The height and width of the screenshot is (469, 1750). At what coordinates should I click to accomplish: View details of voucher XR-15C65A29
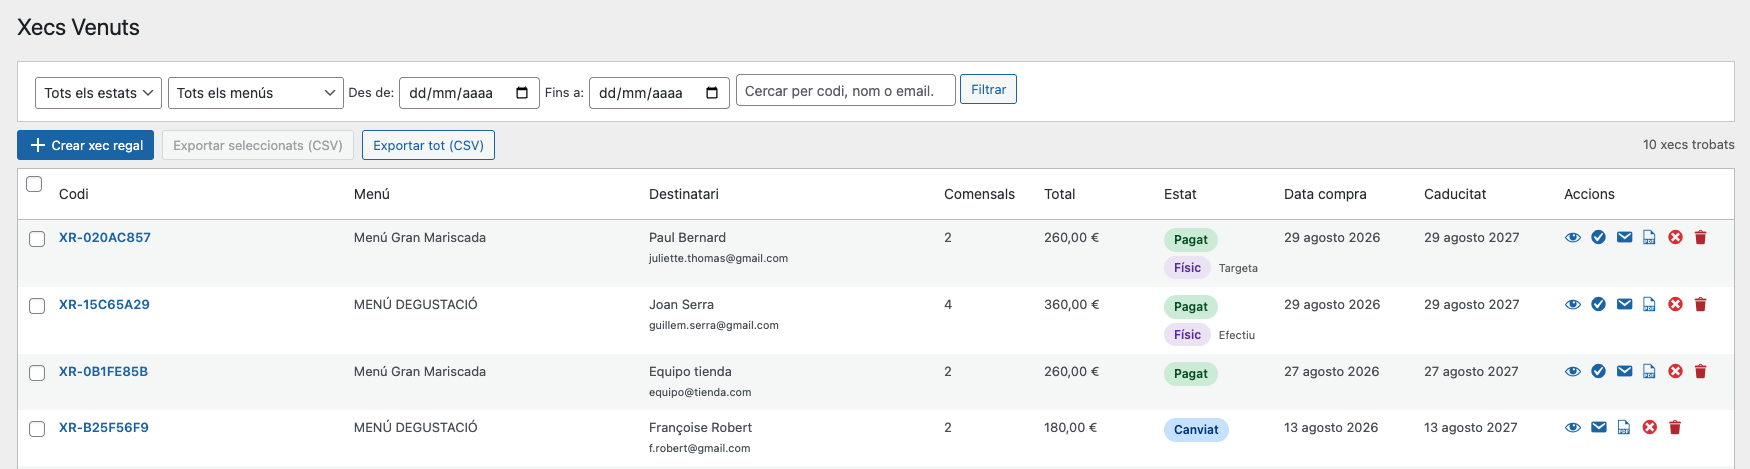click(1573, 305)
